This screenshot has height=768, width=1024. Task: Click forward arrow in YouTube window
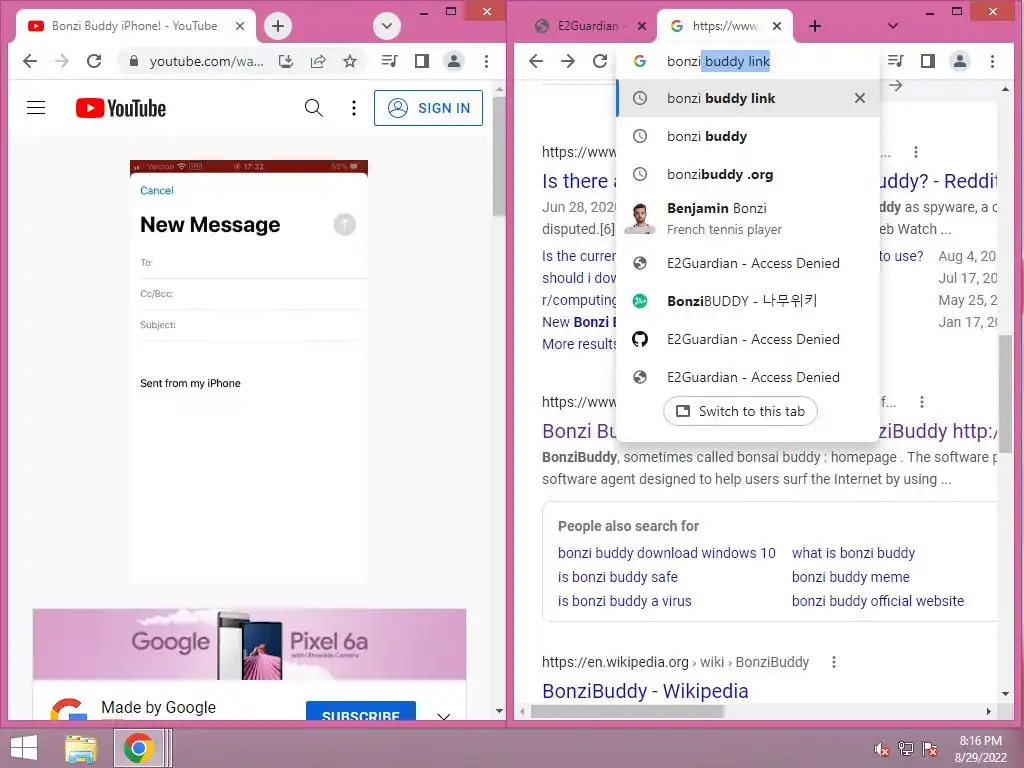coord(62,61)
